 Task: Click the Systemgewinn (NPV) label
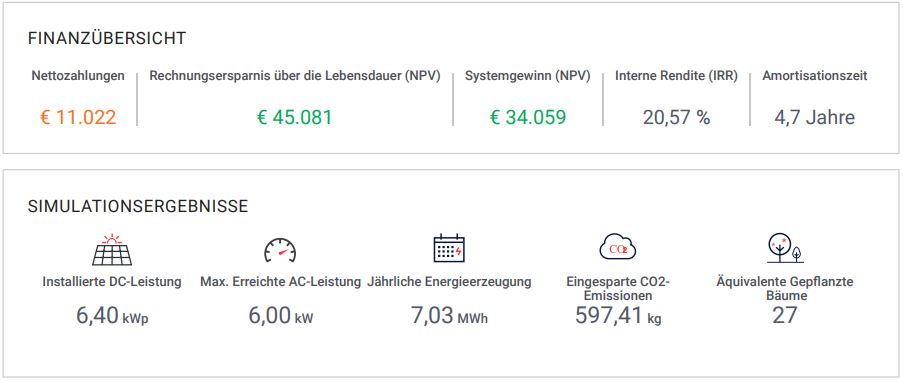528,75
